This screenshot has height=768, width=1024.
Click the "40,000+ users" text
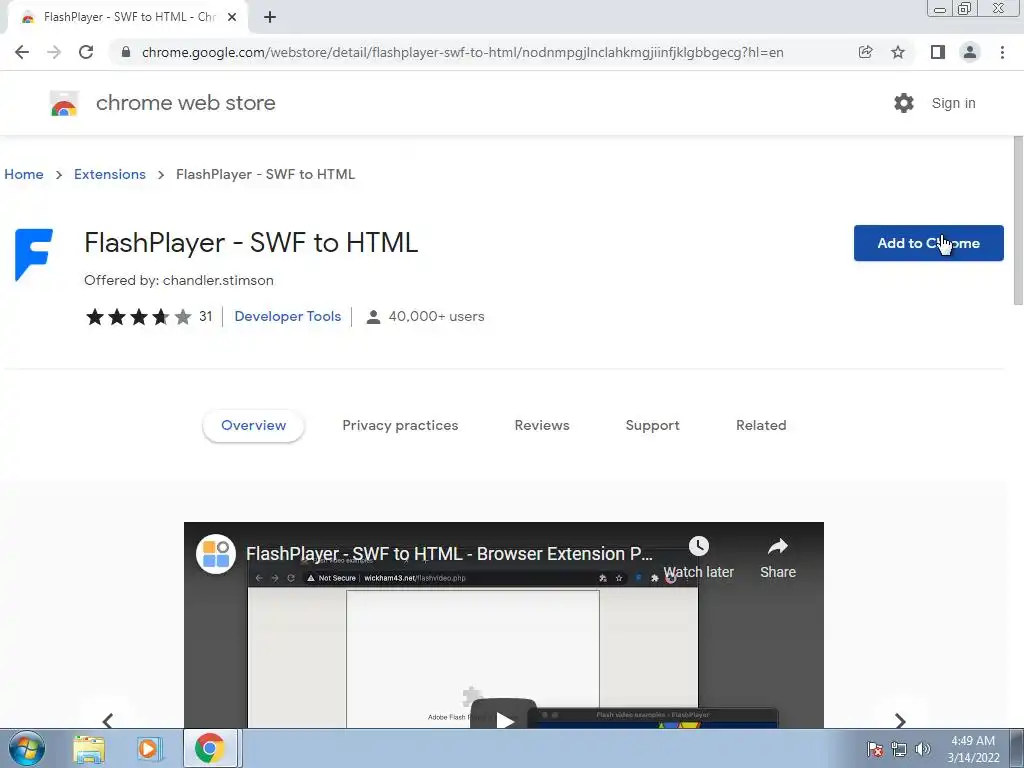click(x=436, y=316)
